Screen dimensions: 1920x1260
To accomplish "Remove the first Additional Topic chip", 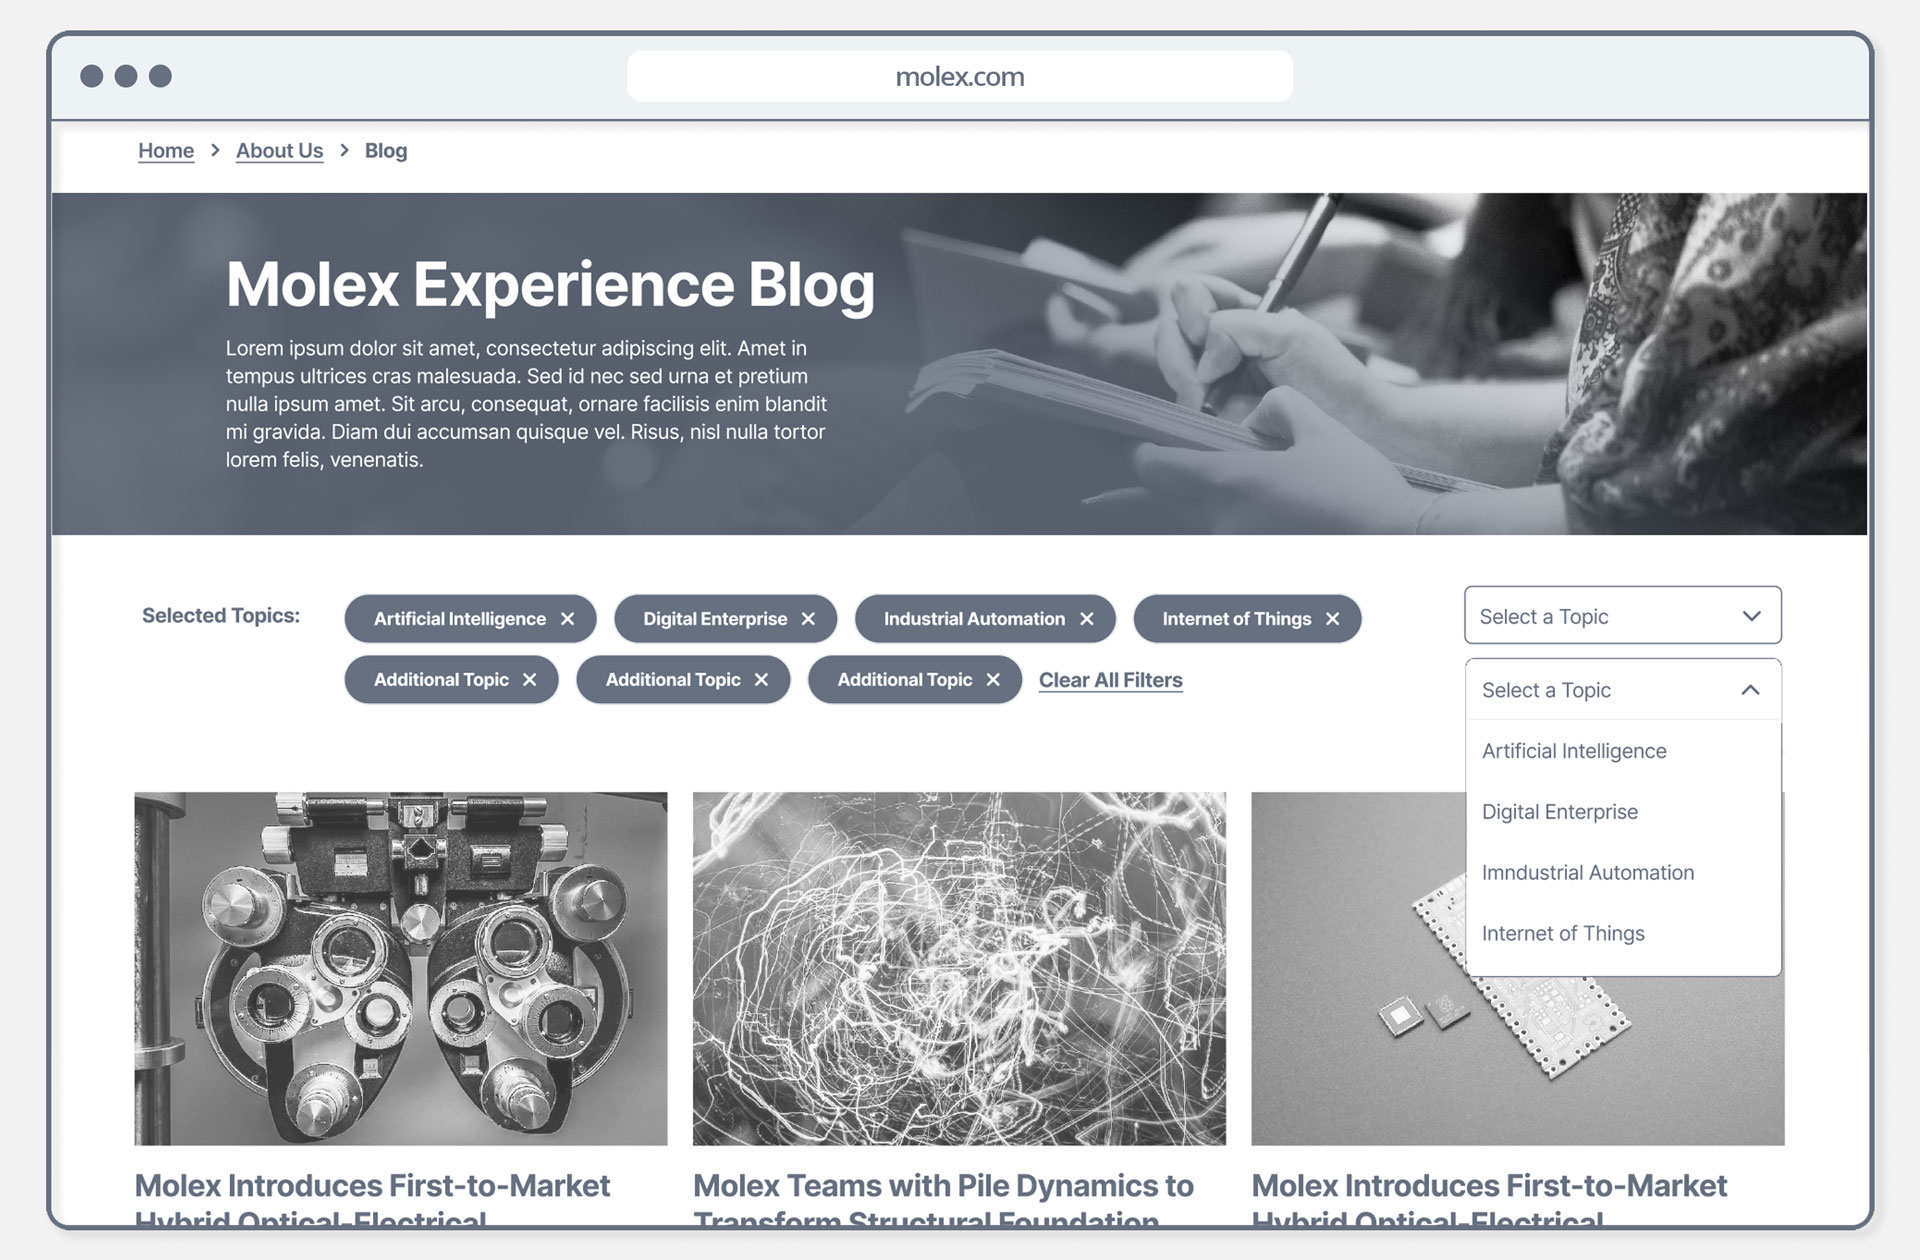I will (530, 680).
